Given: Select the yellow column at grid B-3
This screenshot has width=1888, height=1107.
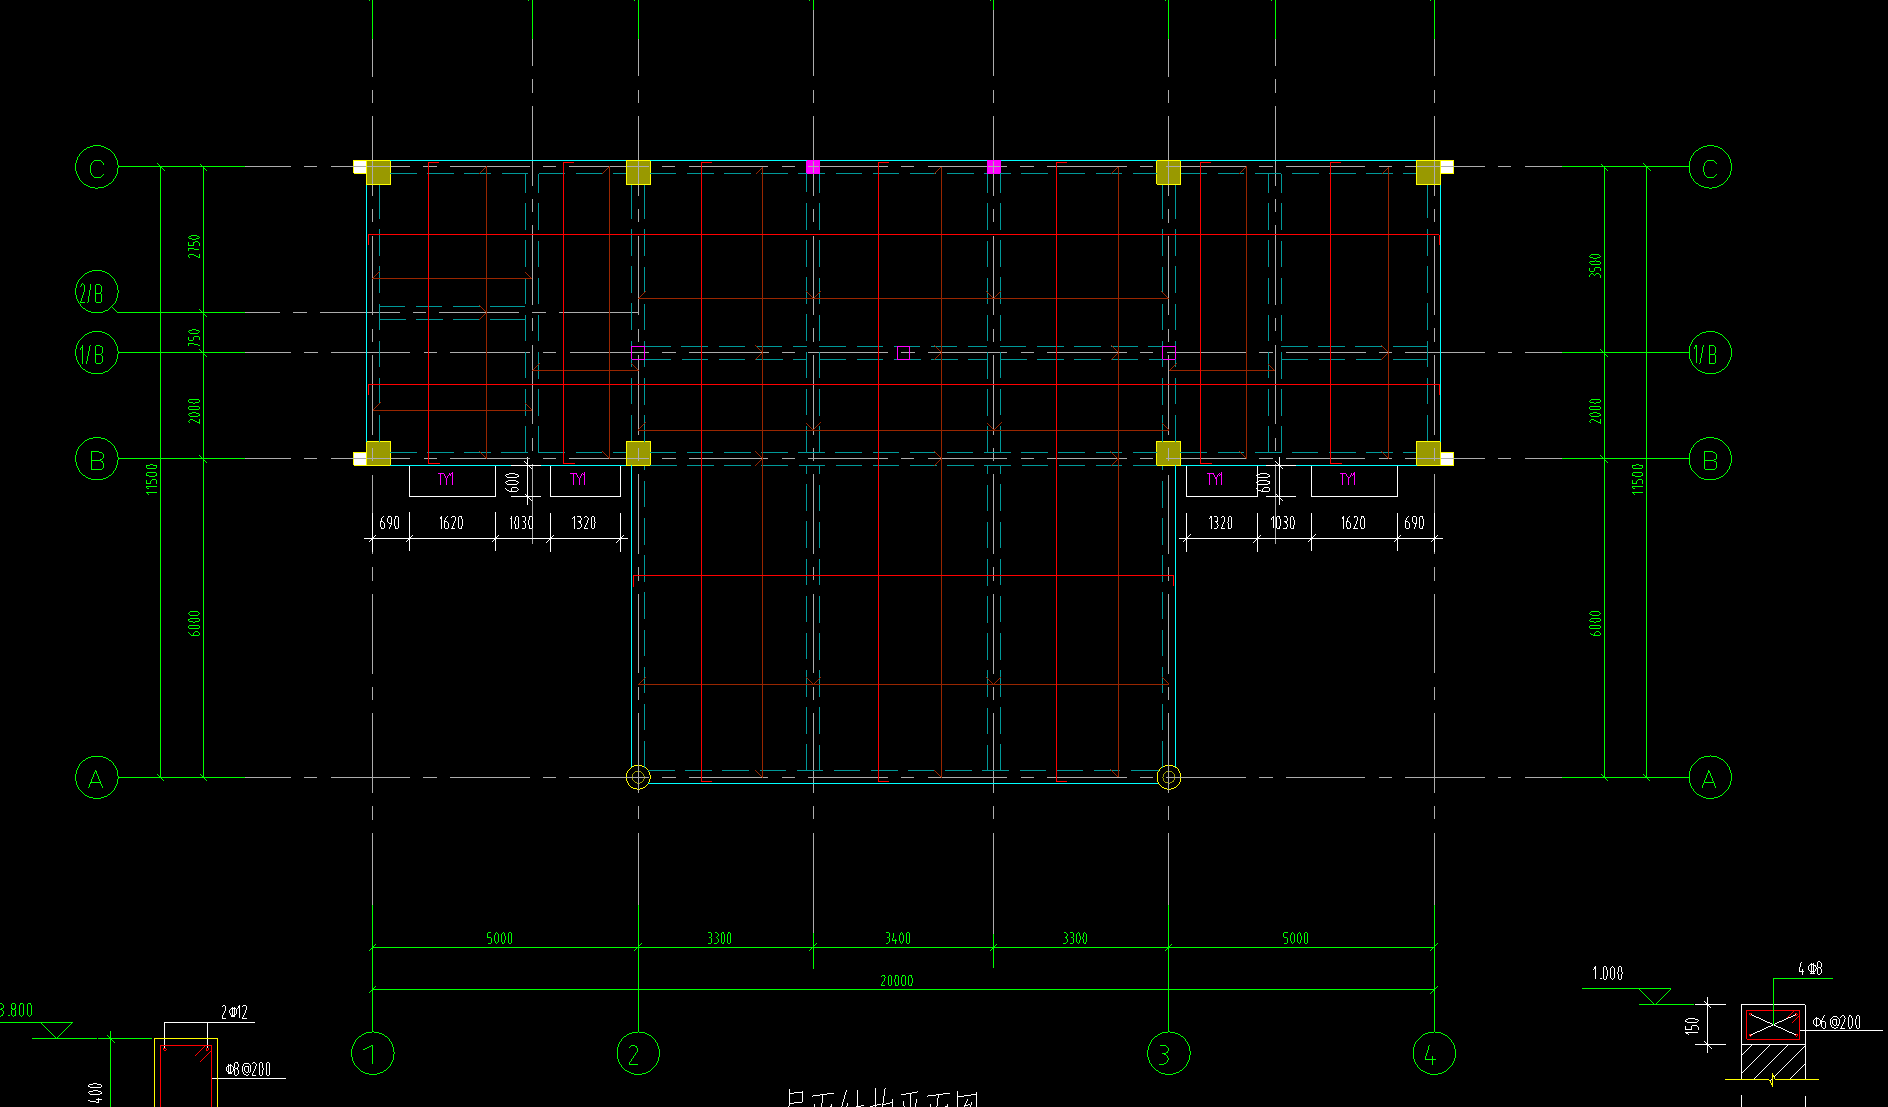Looking at the screenshot, I should [1168, 453].
